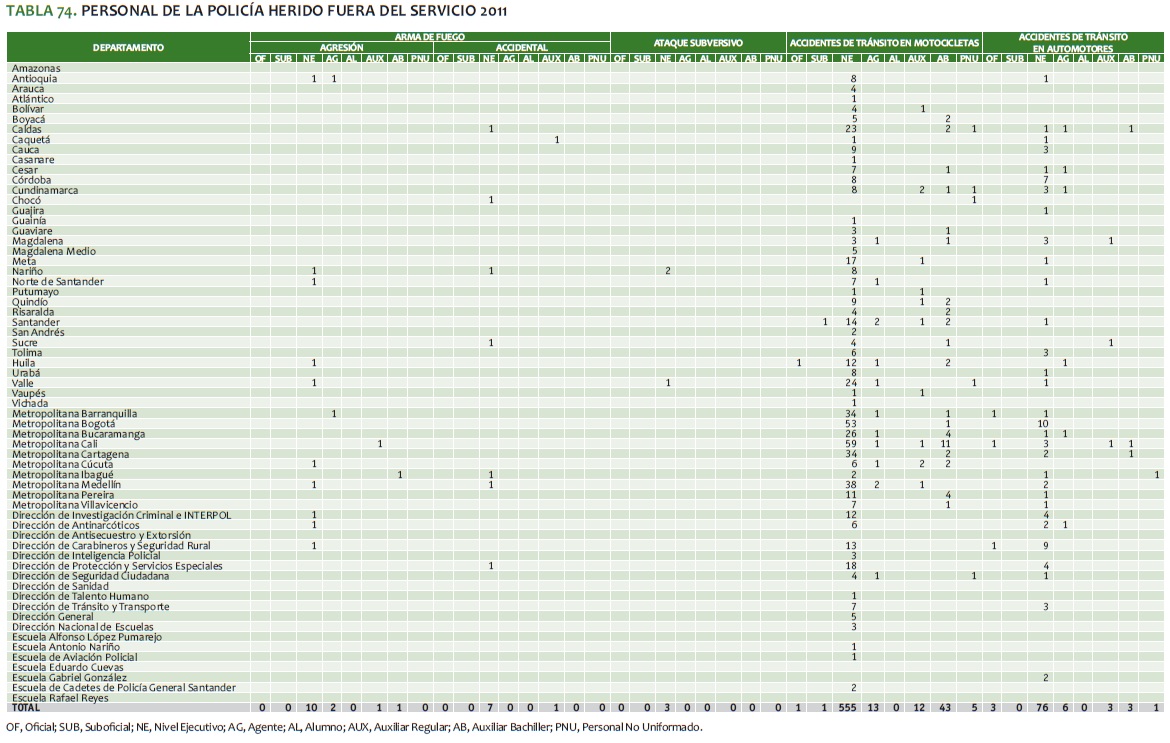Select the Antioquia row label
The image size is (1170, 743).
(x=35, y=78)
